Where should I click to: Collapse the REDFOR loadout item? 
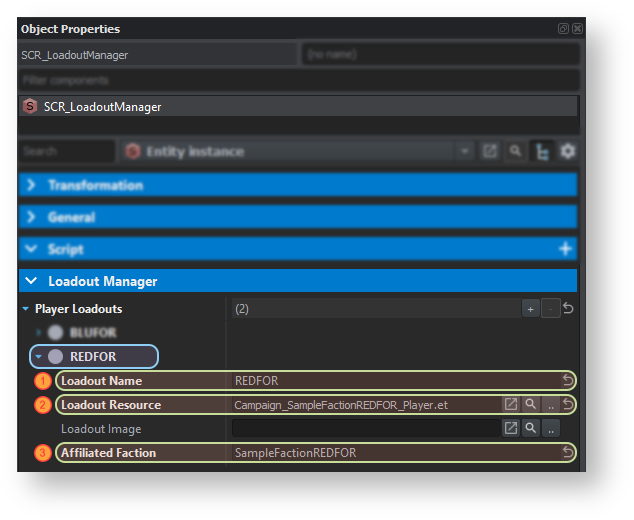pyautogui.click(x=39, y=357)
